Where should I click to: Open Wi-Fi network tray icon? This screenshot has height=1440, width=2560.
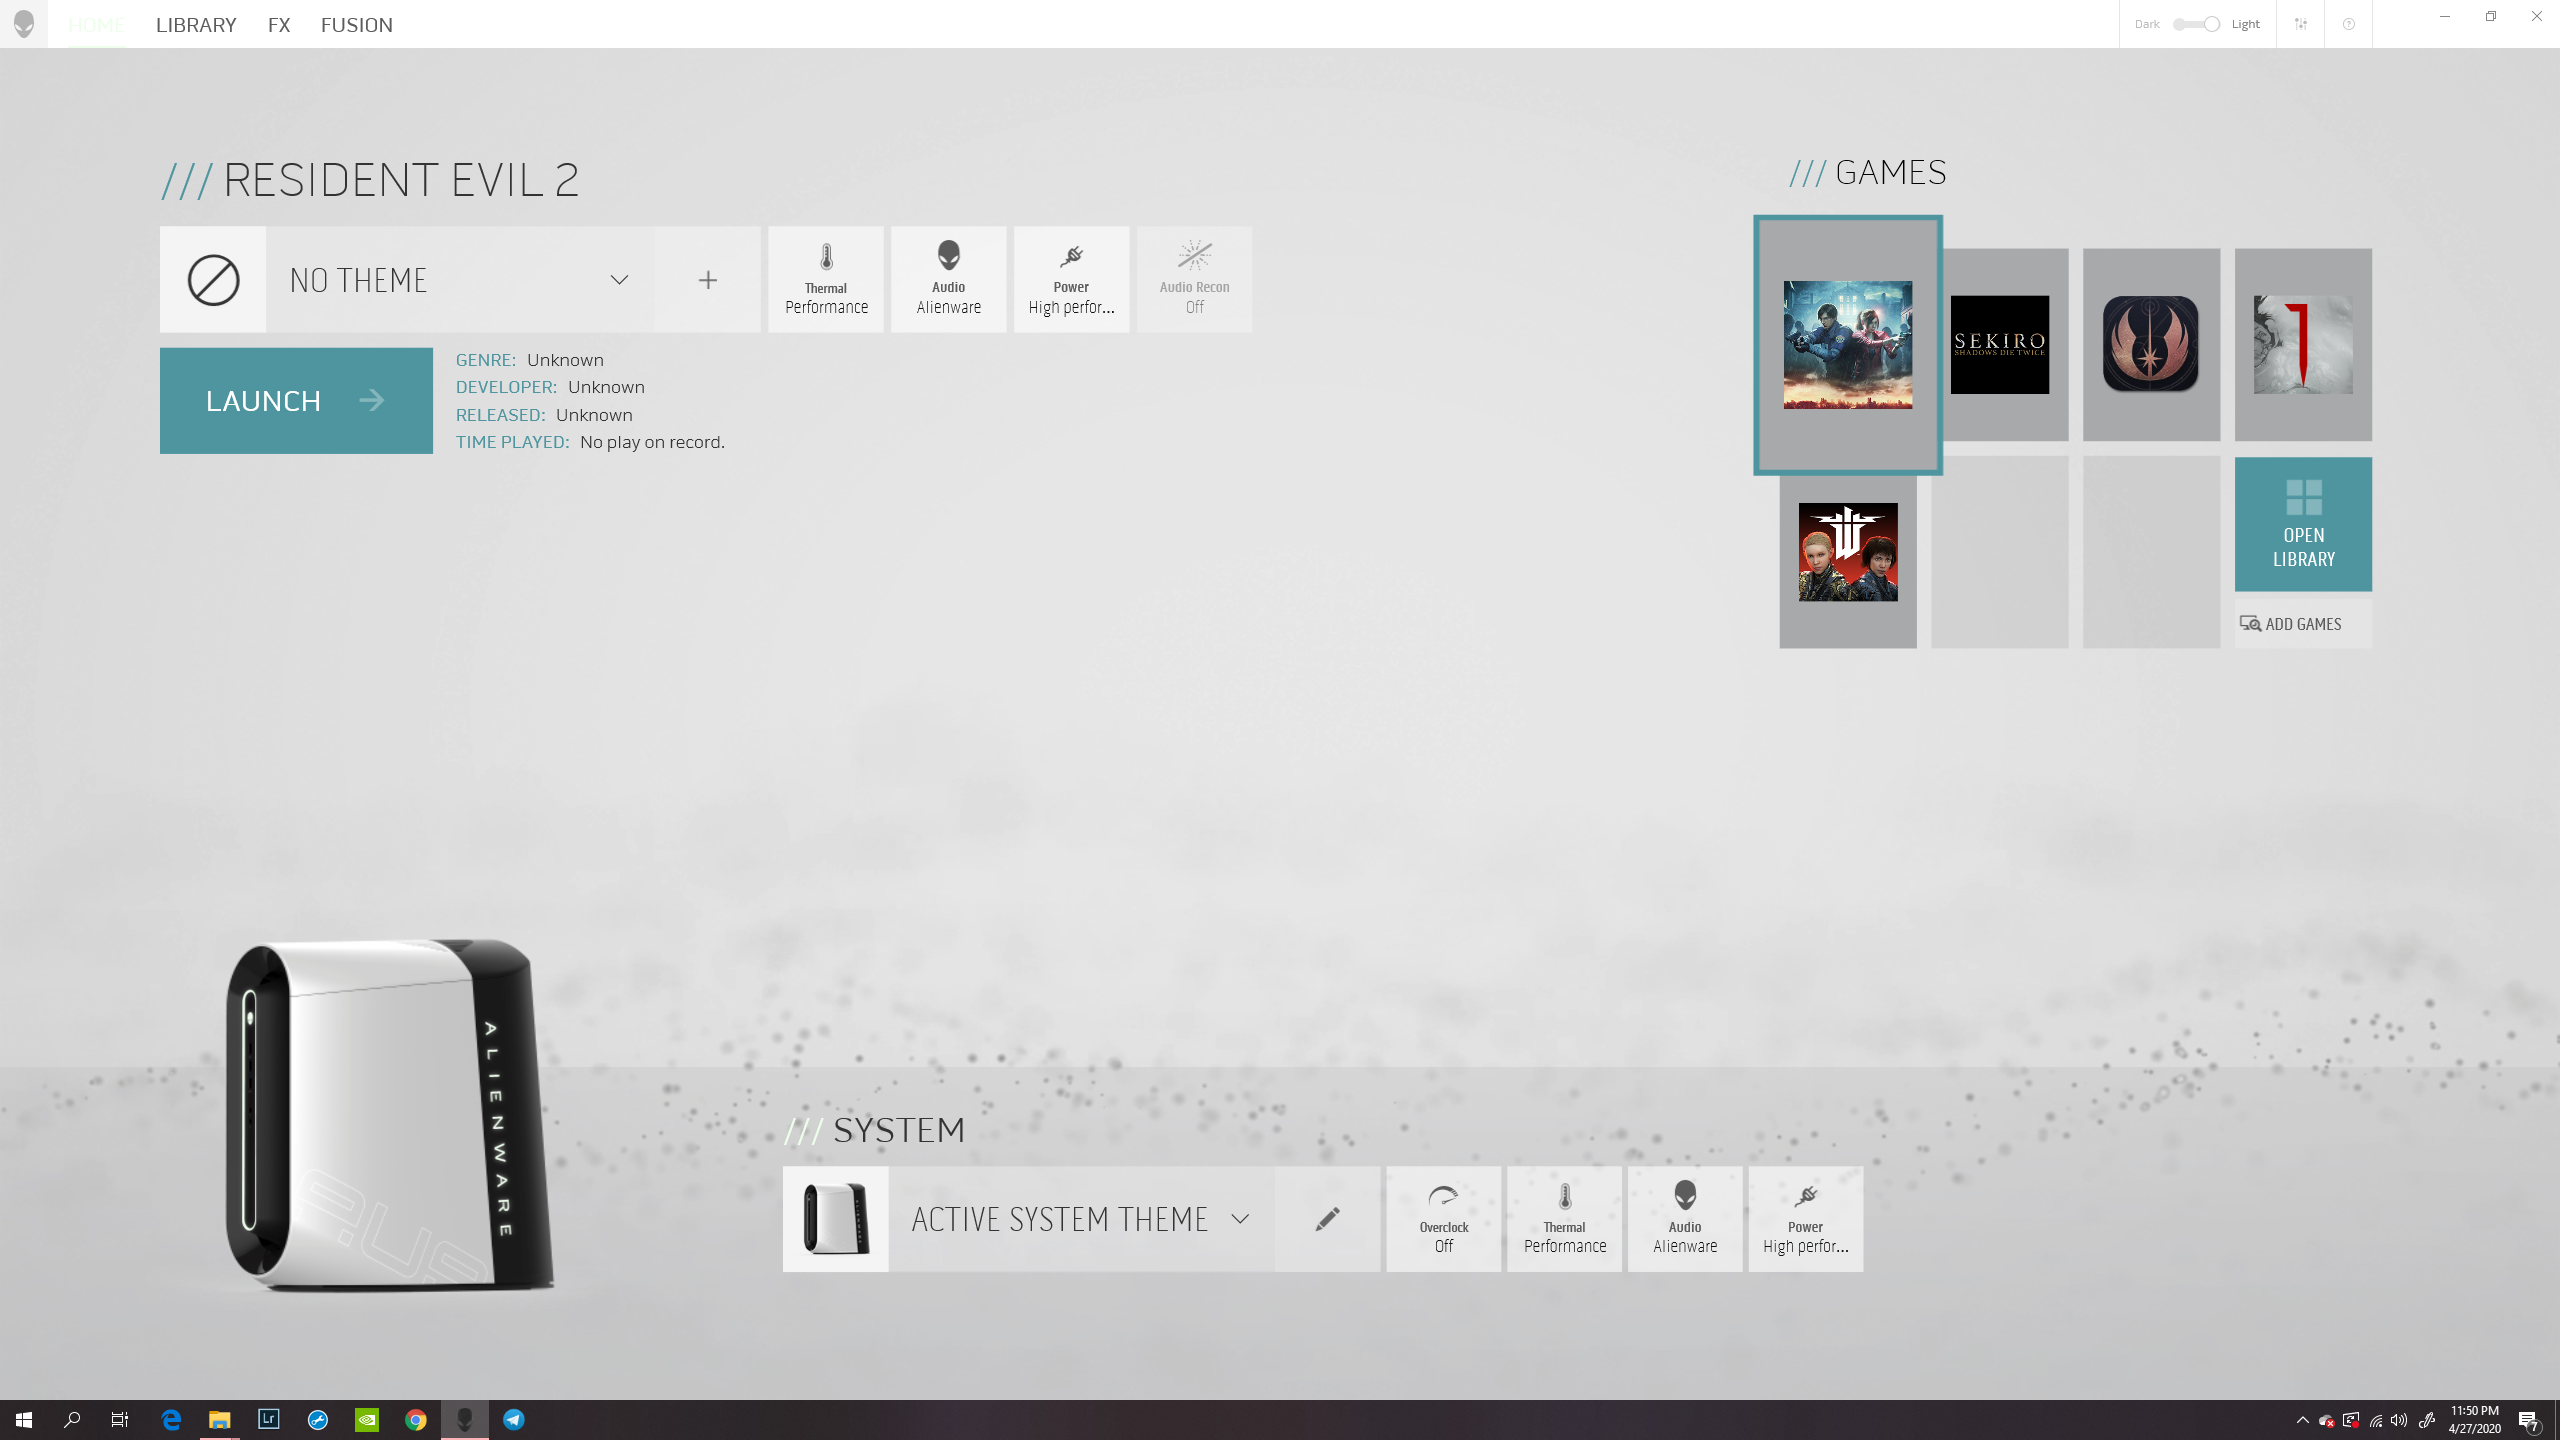(2376, 1420)
